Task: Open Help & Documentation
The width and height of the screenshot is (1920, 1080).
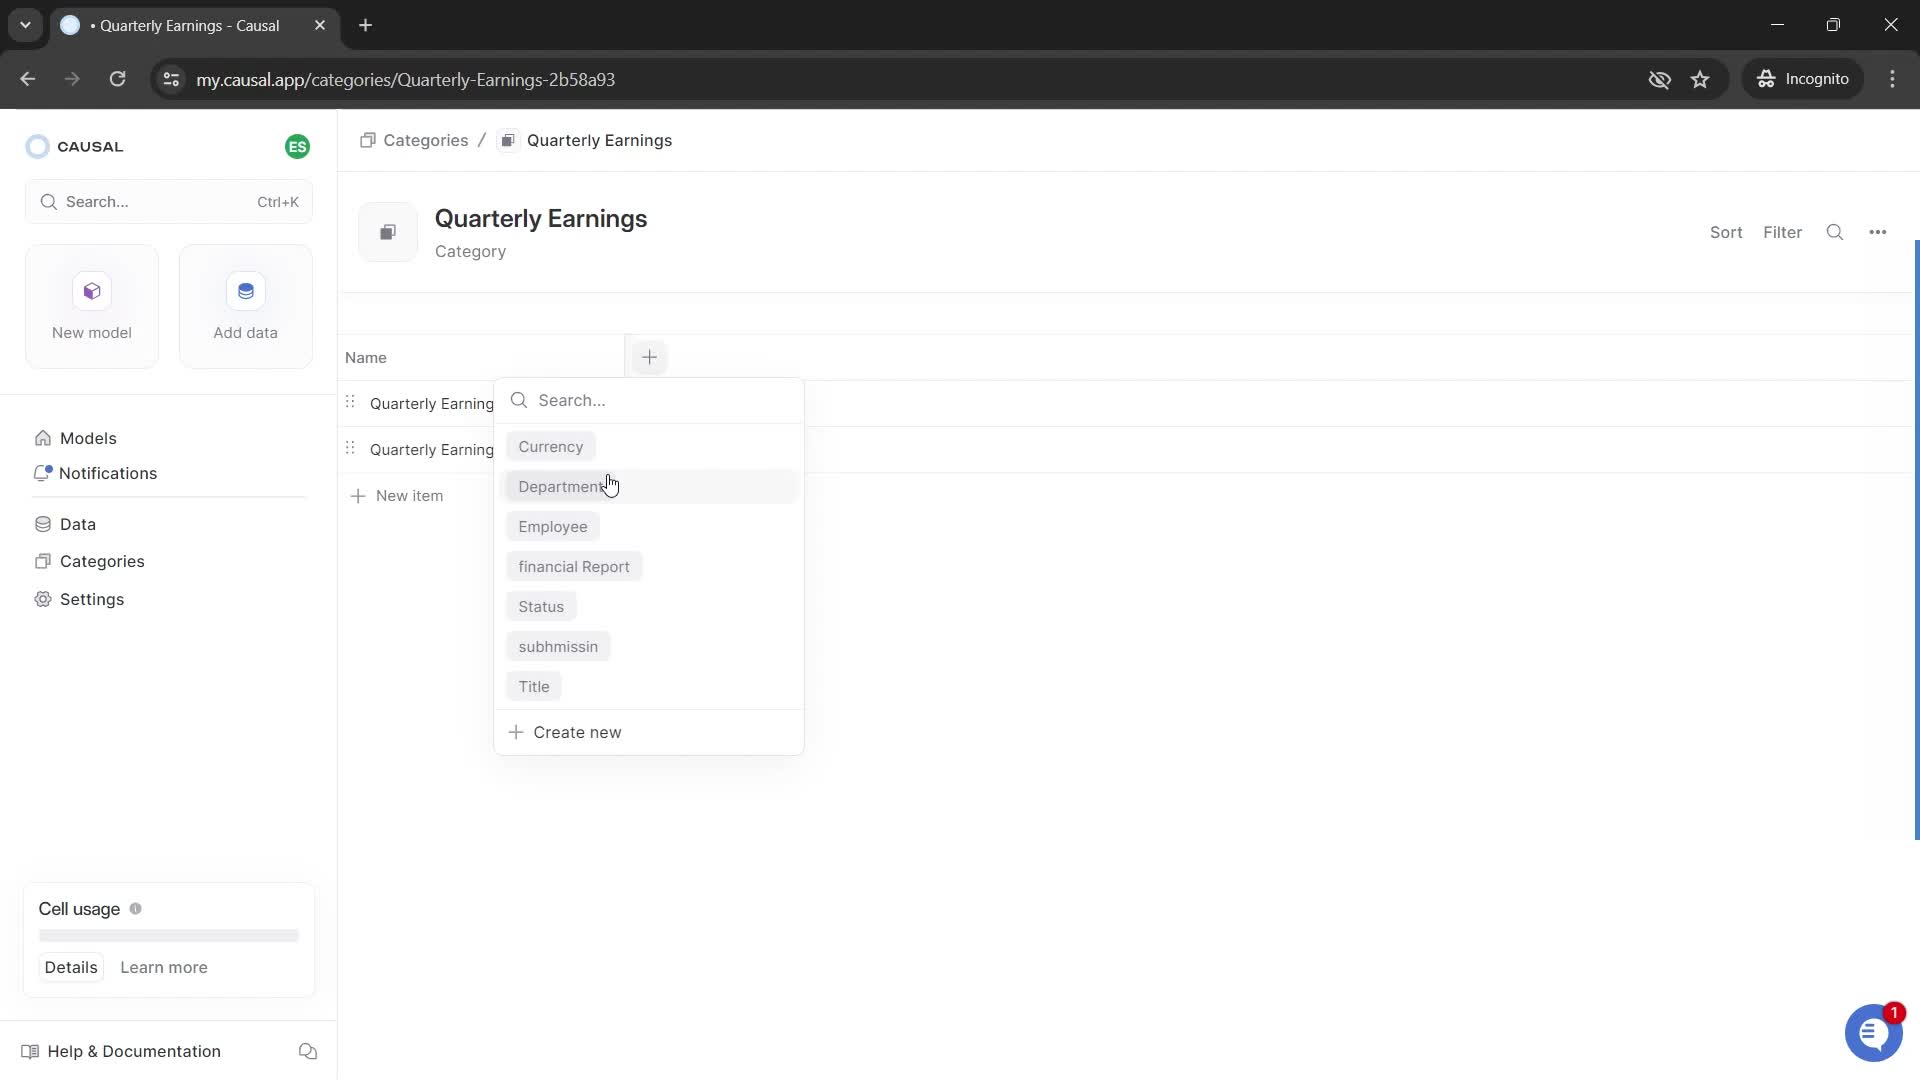Action: pos(121,1051)
